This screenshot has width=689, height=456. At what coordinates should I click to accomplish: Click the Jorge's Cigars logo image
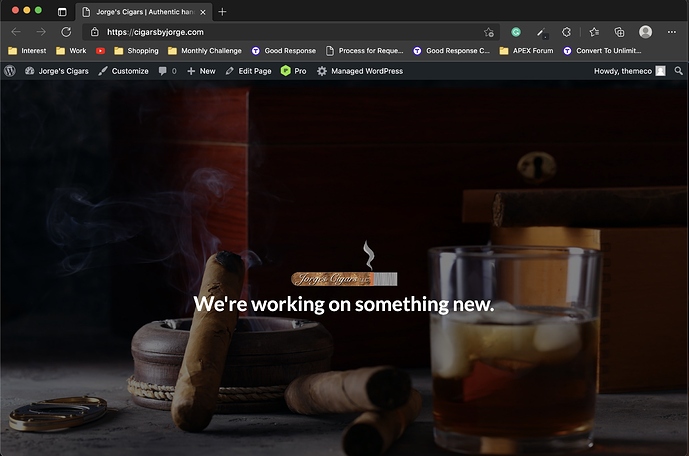point(343,278)
